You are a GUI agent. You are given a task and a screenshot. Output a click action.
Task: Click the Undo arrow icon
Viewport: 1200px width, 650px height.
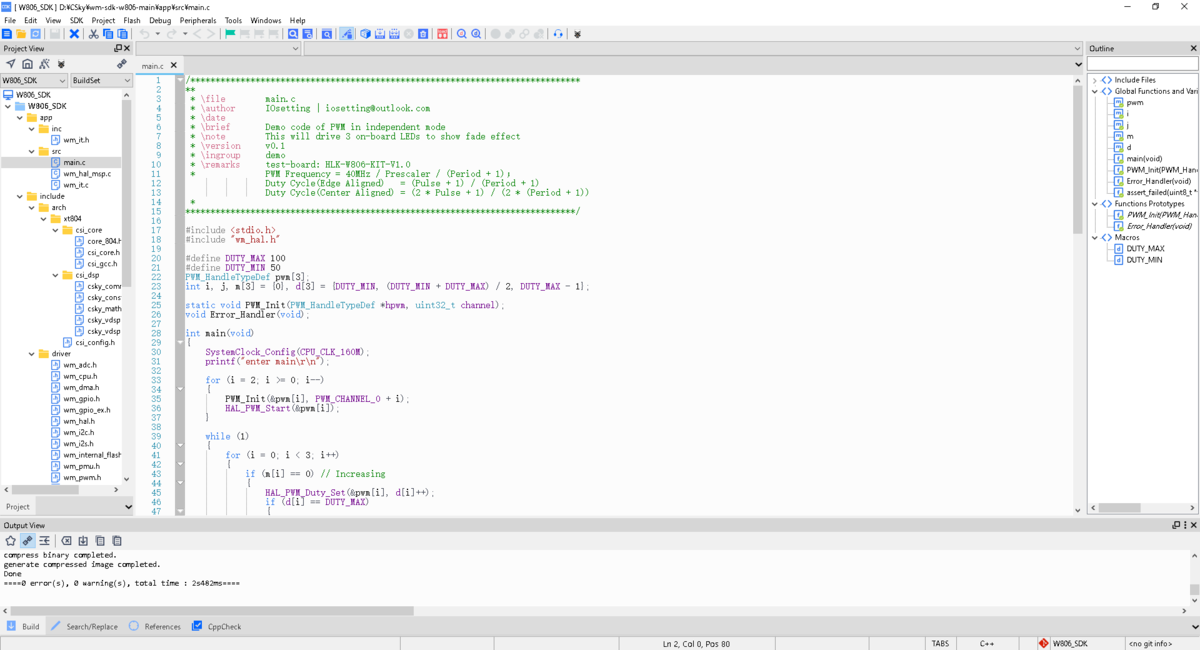[x=144, y=34]
